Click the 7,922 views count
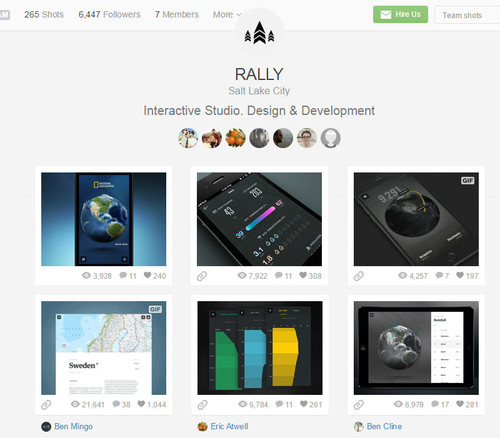 252,276
